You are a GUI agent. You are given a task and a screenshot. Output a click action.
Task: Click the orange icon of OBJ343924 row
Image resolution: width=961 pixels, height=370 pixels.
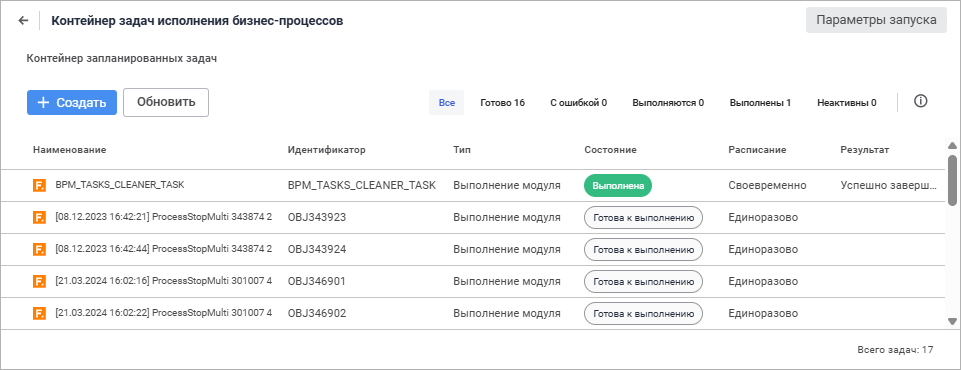[x=39, y=249]
